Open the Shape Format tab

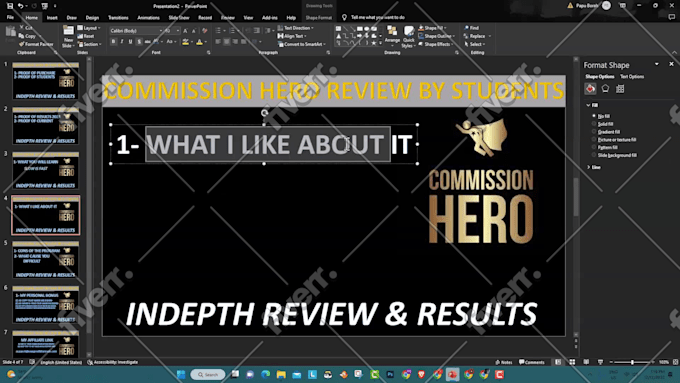point(319,18)
